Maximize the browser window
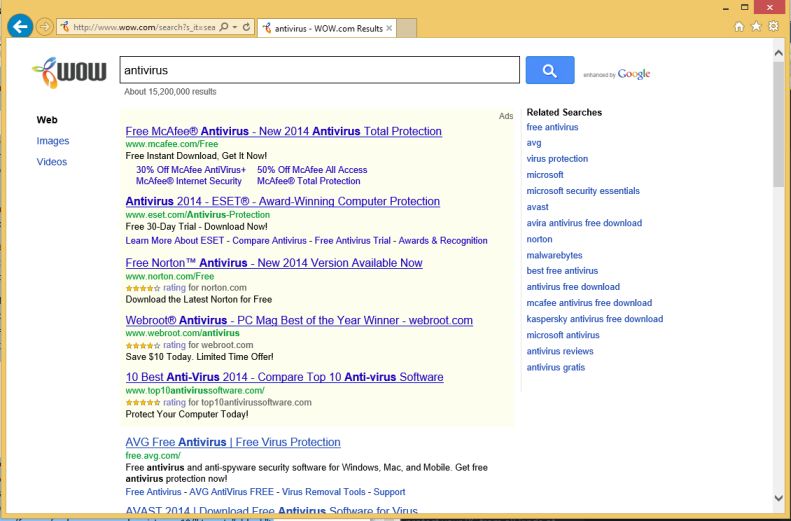Image resolution: width=791 pixels, height=521 pixels. click(x=745, y=8)
